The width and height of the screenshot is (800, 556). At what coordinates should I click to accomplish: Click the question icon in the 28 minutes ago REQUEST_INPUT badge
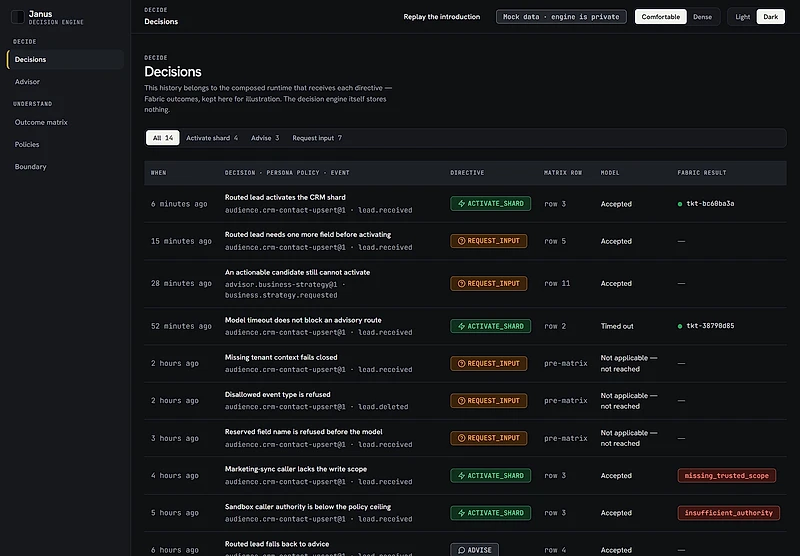(x=461, y=284)
